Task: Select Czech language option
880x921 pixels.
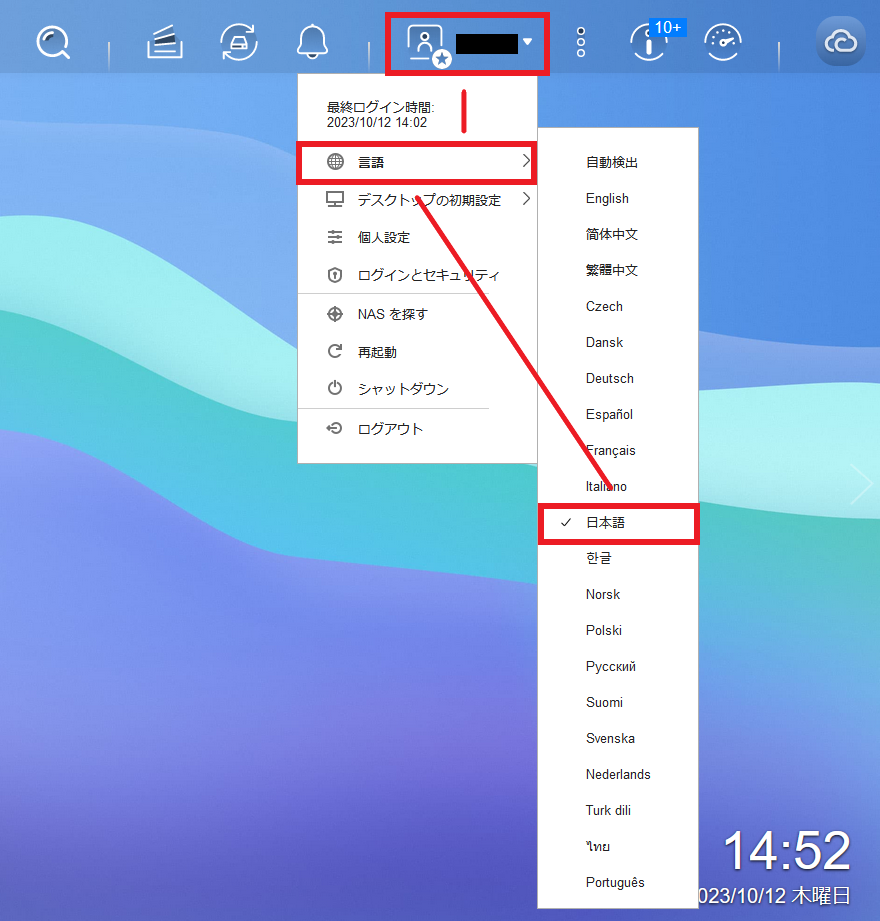Action: (618, 306)
